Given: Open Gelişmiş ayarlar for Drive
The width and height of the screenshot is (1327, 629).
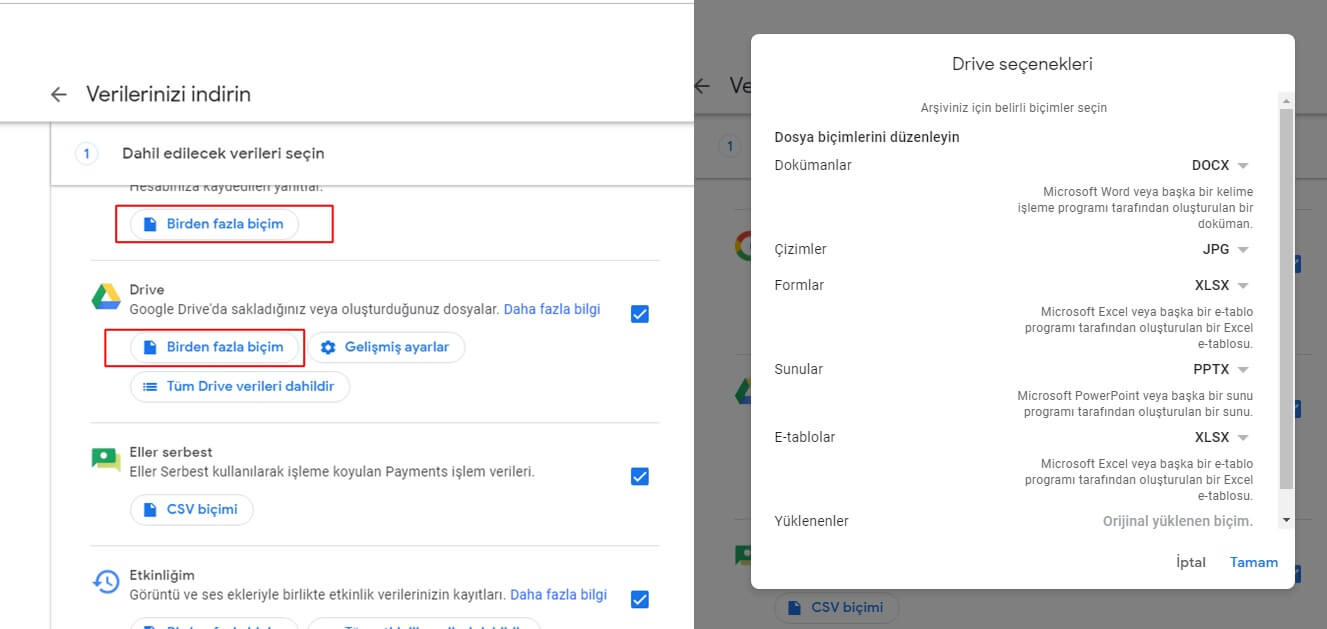Looking at the screenshot, I should coord(386,347).
